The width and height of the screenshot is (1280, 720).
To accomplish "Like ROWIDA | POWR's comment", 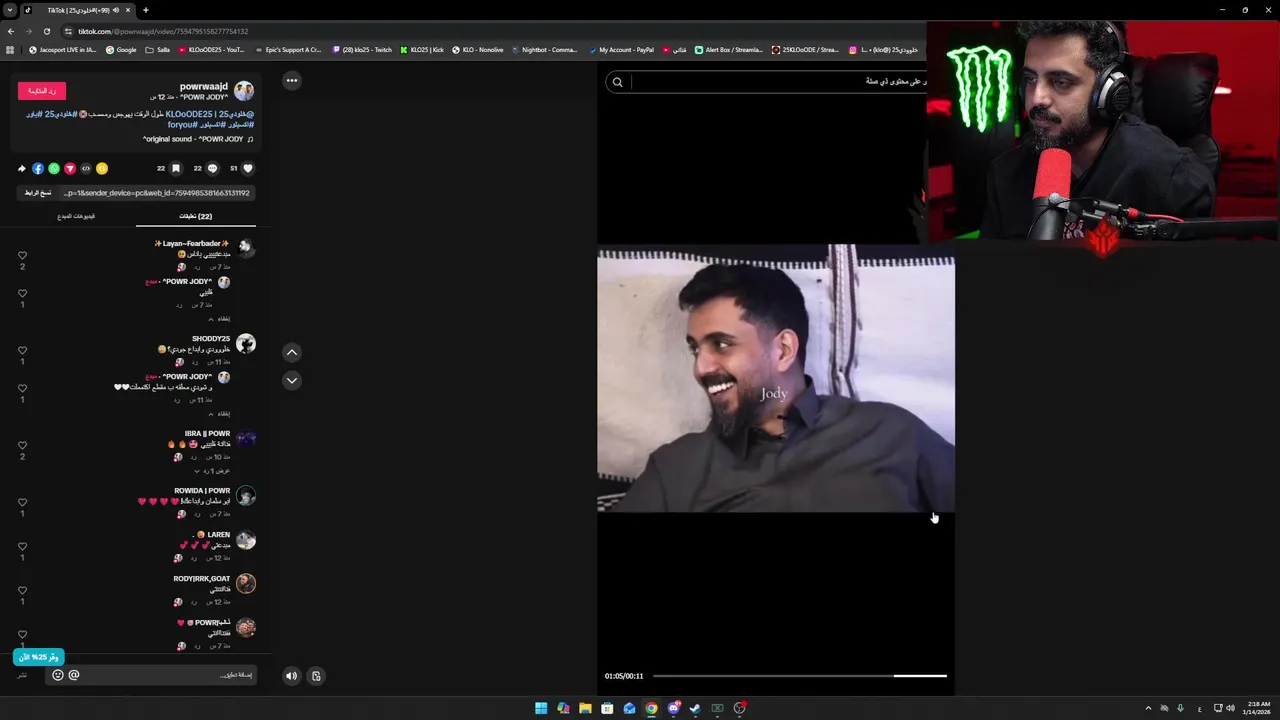I will [22, 503].
